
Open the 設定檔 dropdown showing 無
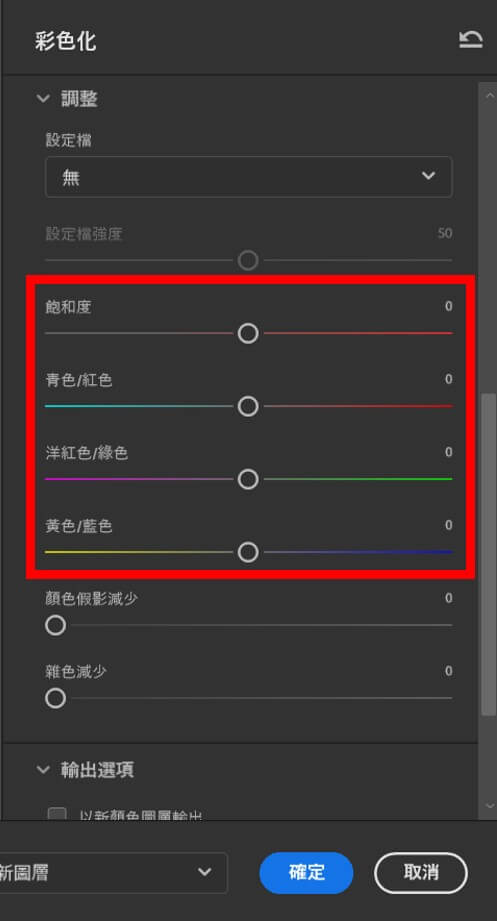coord(248,176)
